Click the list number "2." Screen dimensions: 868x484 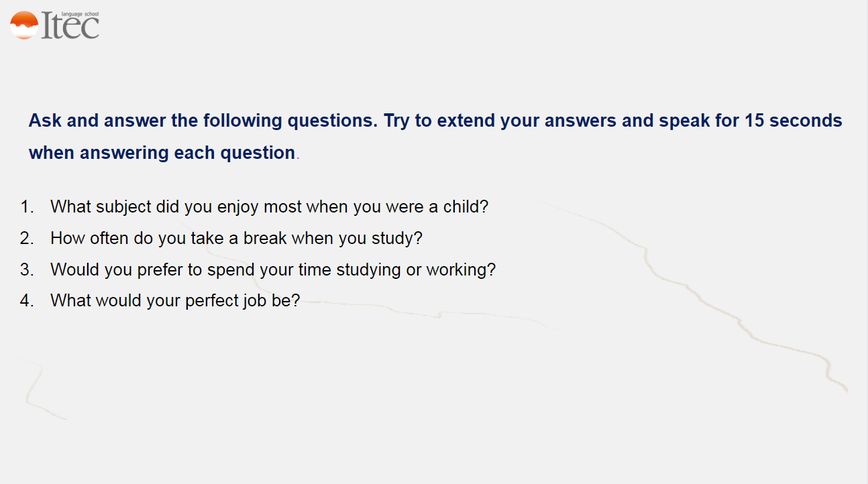(x=27, y=238)
